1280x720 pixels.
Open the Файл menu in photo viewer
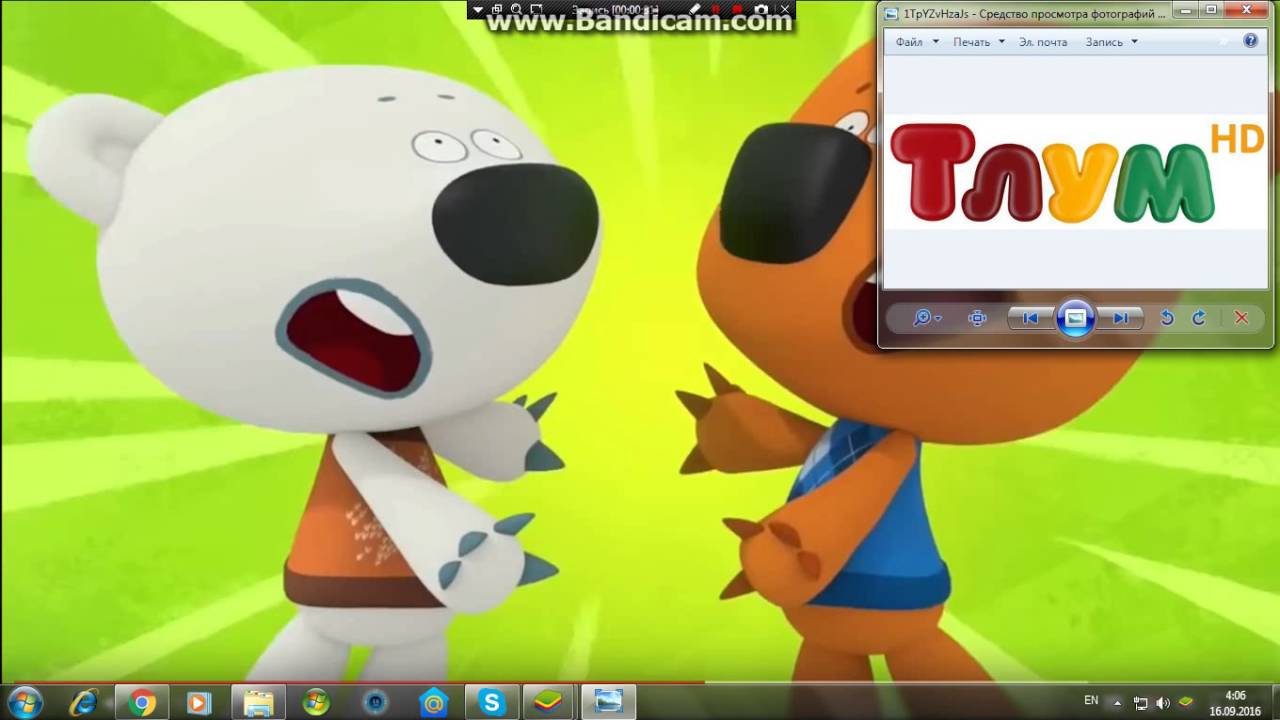917,42
